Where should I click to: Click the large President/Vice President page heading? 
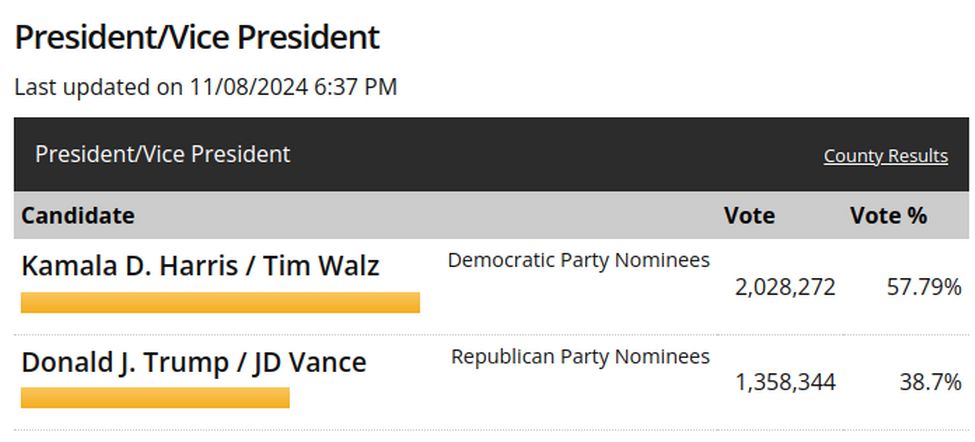tap(196, 37)
